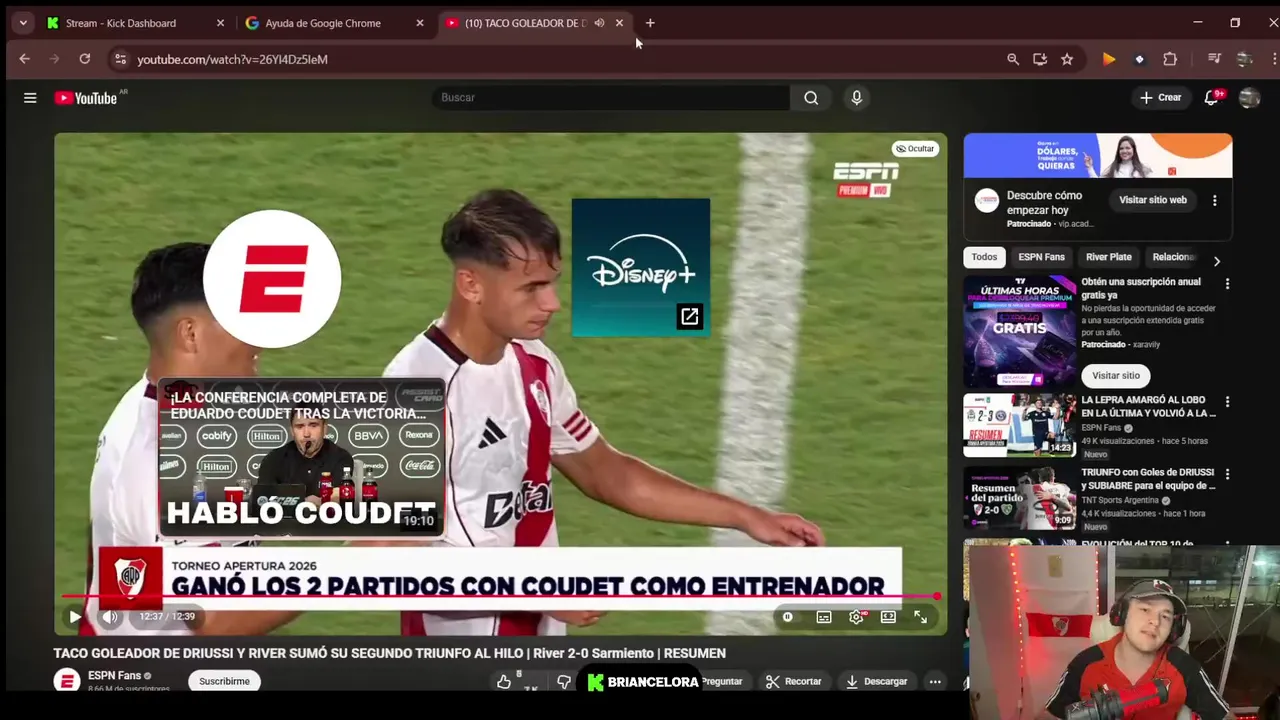Open options for Triunfo con Goles video
The width and height of the screenshot is (1280, 720).
1227,474
